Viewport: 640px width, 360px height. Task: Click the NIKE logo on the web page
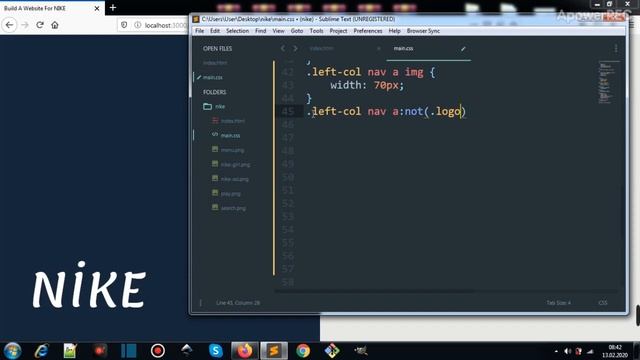[89, 285]
